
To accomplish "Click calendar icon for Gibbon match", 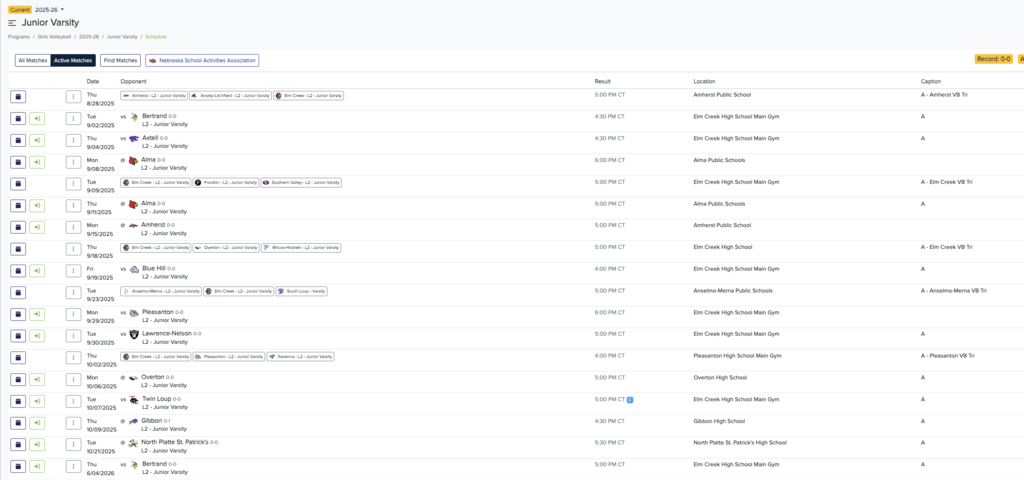I will (18, 423).
